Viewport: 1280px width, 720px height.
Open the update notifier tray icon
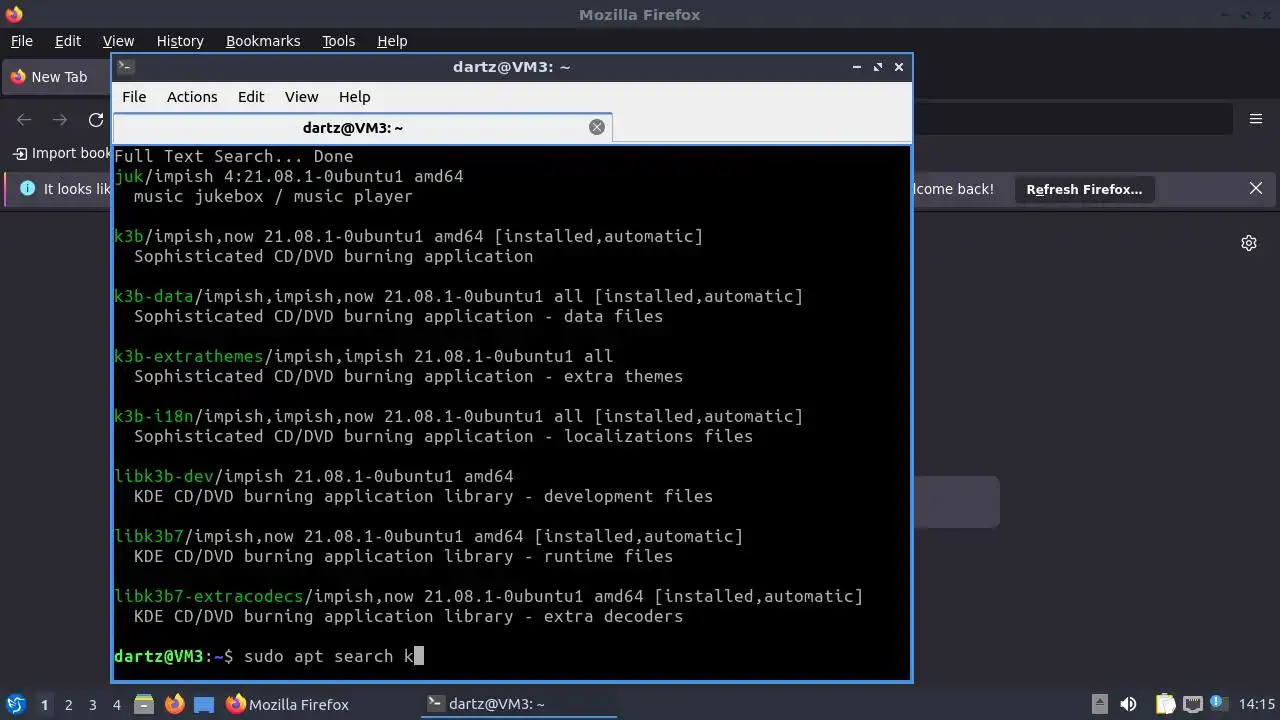[1218, 704]
